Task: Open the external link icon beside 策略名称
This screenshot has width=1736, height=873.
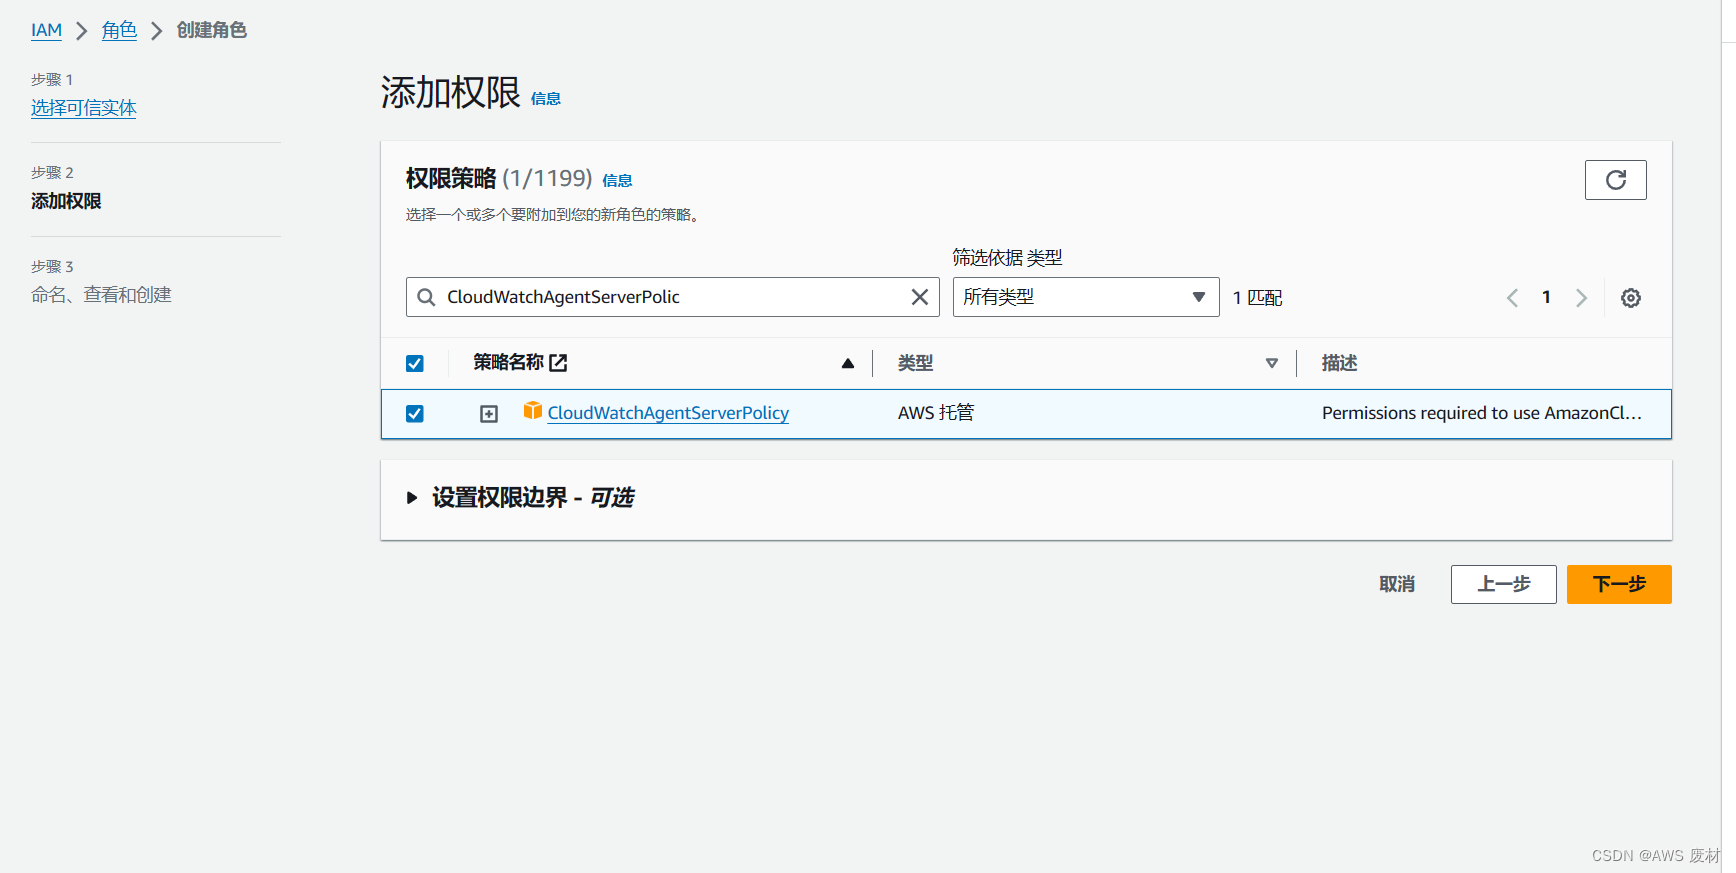Action: coord(558,363)
